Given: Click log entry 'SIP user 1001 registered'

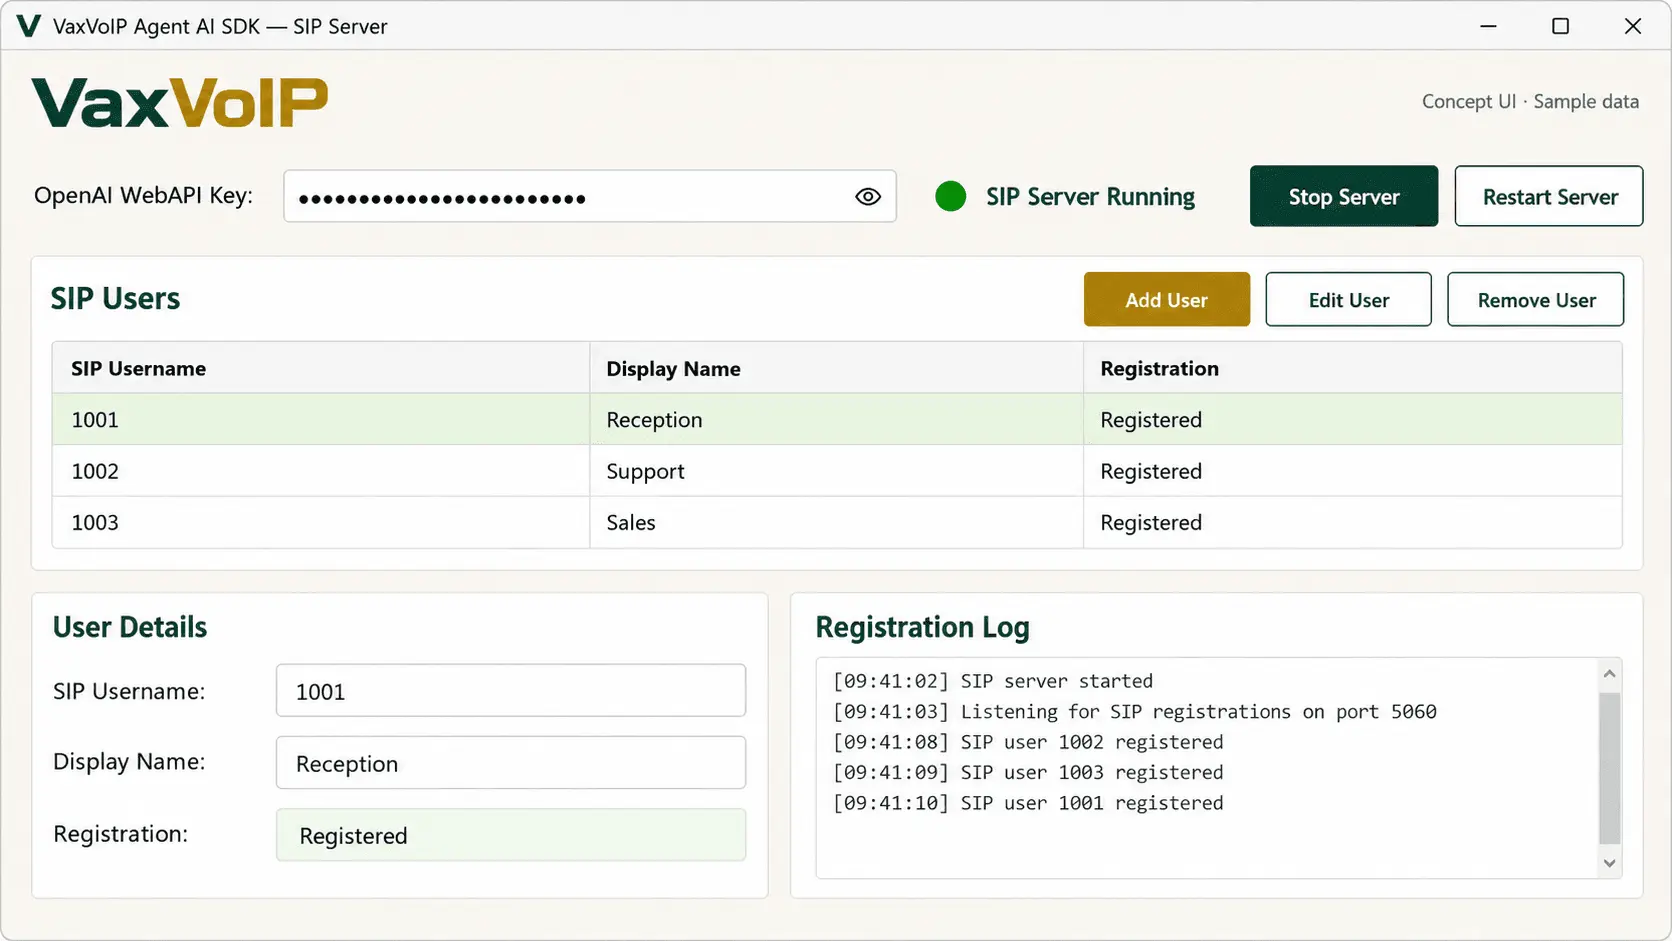Looking at the screenshot, I should click(1028, 803).
